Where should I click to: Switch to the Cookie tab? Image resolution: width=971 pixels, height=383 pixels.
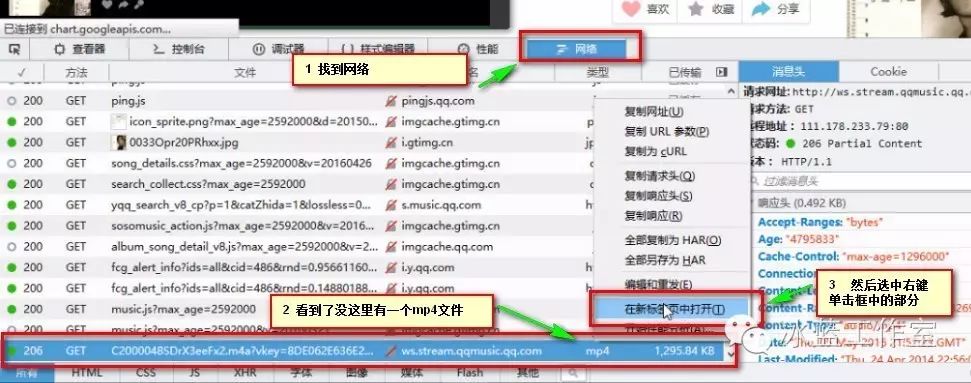coord(888,72)
